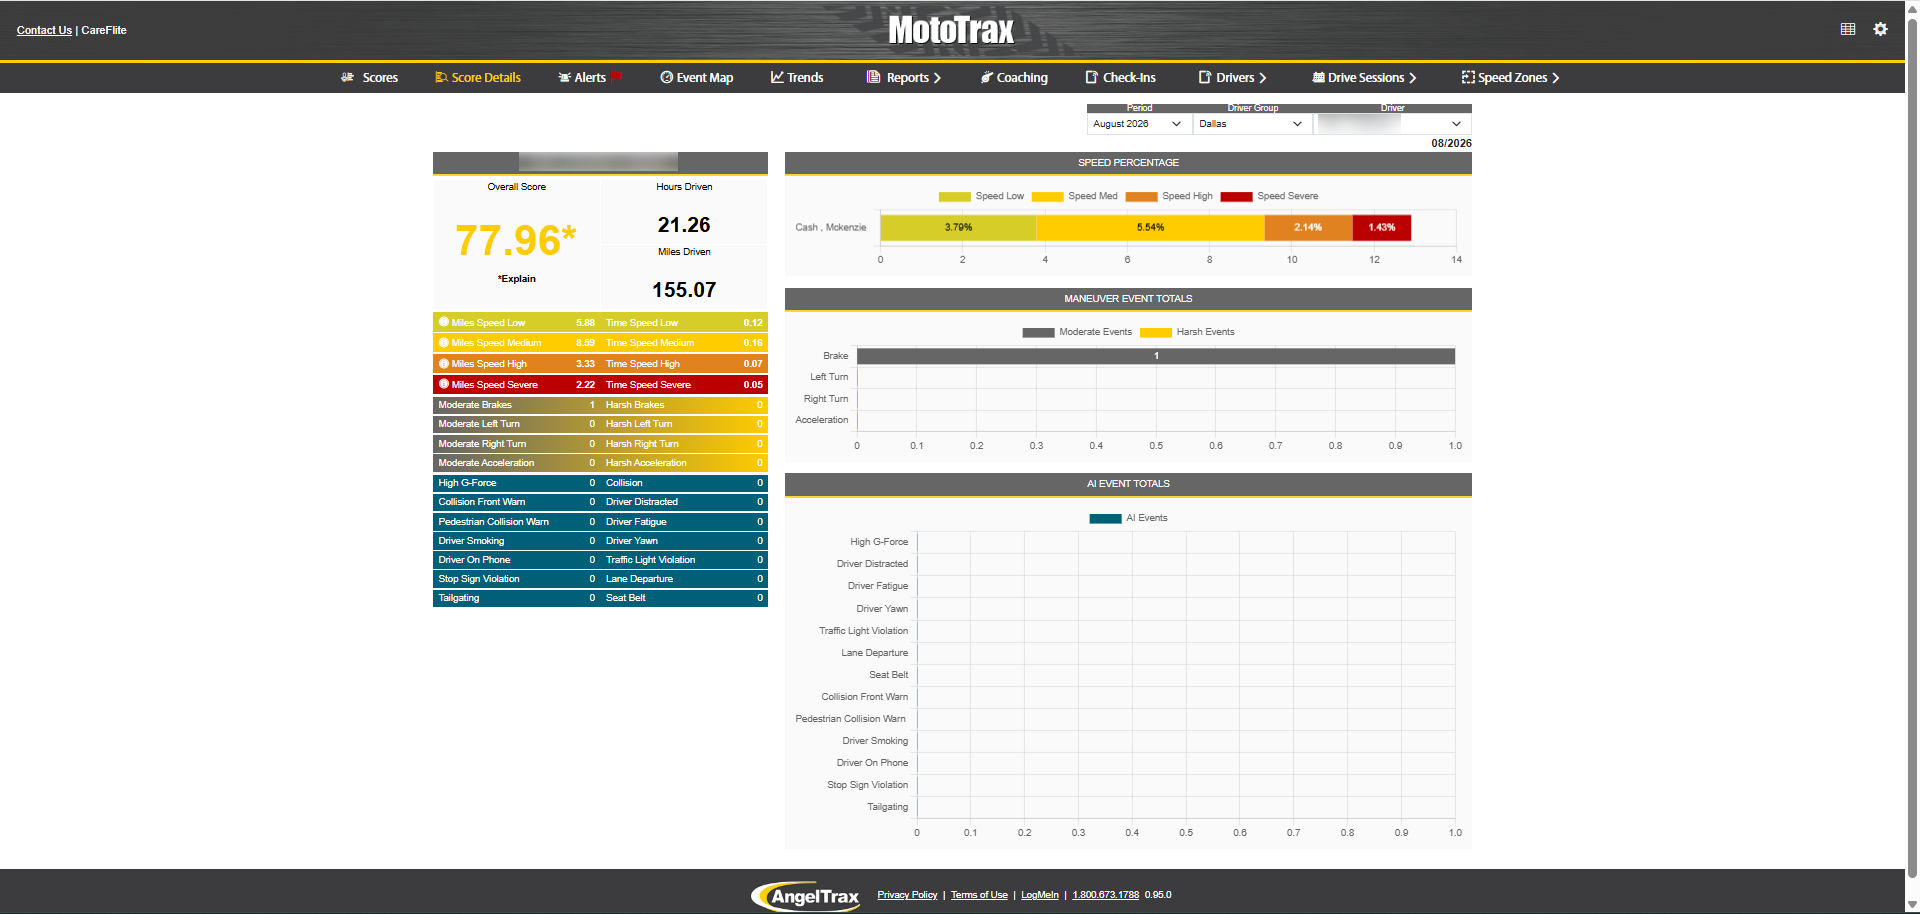Click info icon beside Miles Speed High
1920x914 pixels.
pyautogui.click(x=444, y=363)
